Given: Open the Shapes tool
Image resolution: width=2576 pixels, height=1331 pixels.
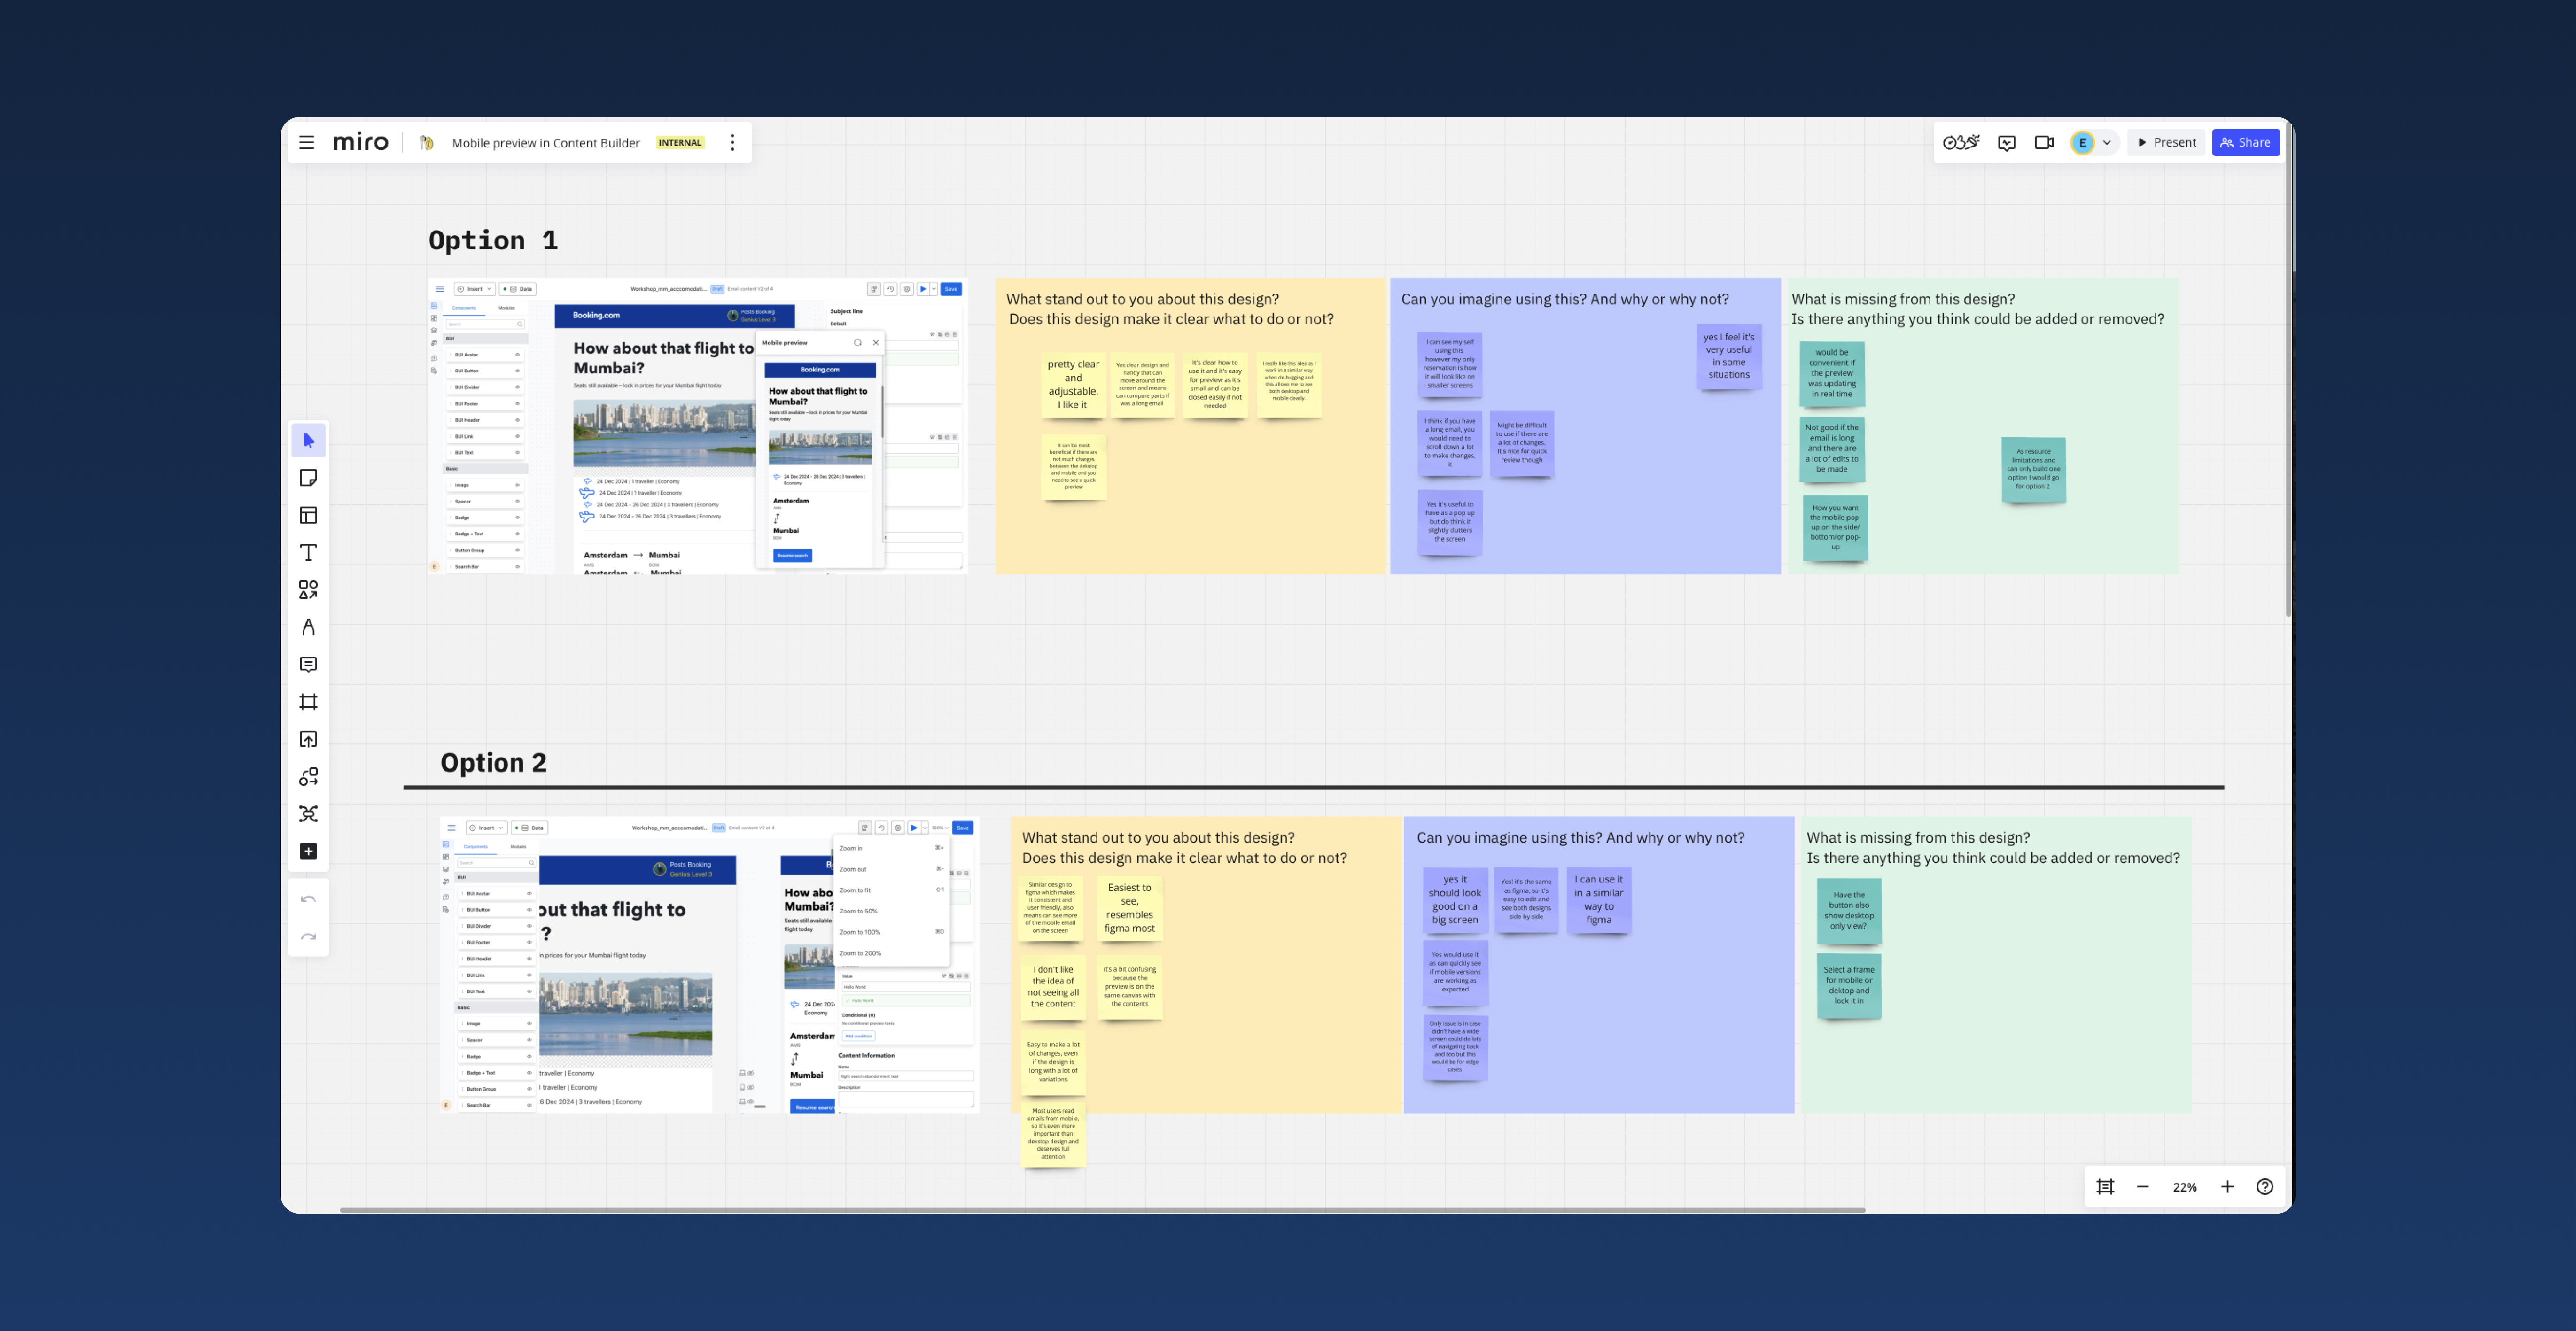Looking at the screenshot, I should coord(309,590).
